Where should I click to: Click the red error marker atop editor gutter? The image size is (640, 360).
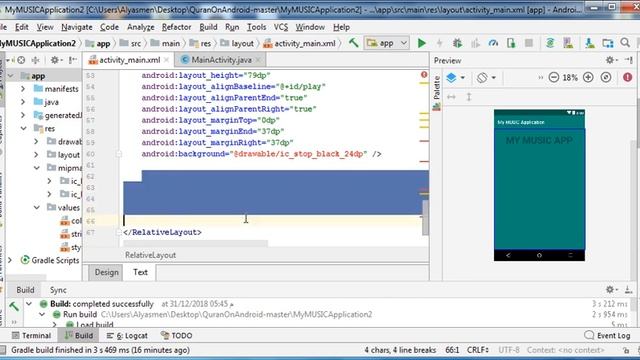click(424, 75)
